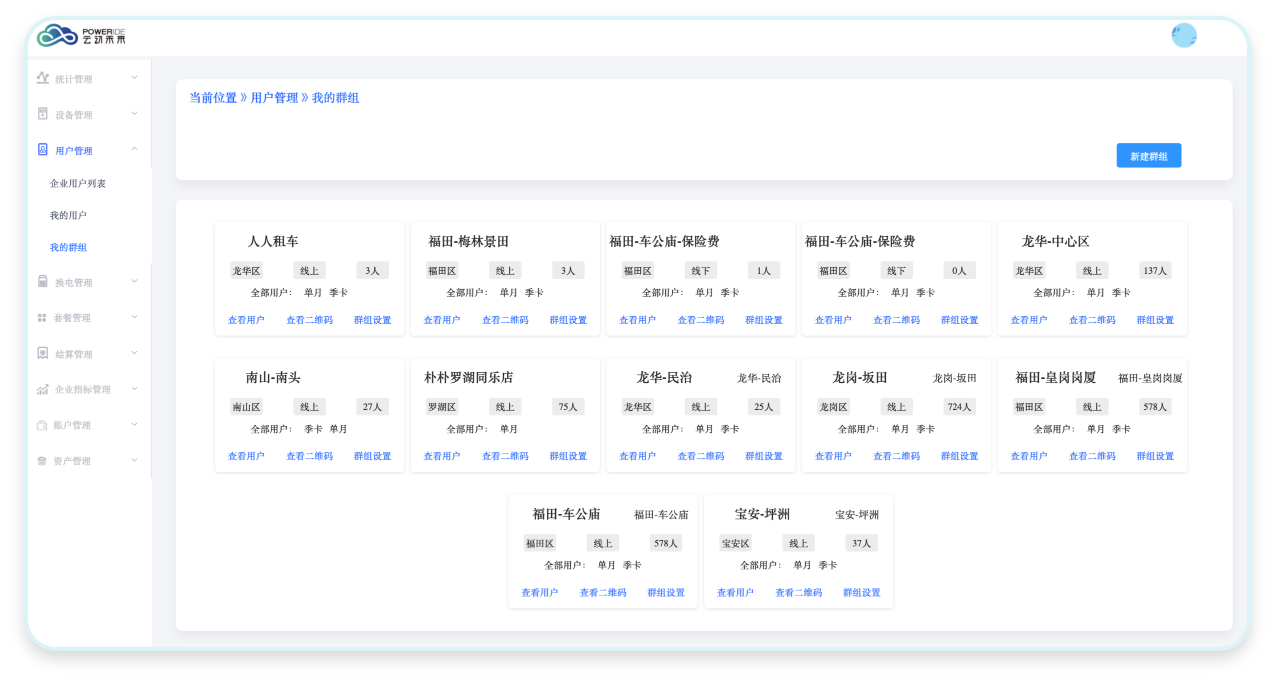The height and width of the screenshot is (683, 1275).
Task: Expand the 换电管理 chevron arrow
Action: coord(135,281)
